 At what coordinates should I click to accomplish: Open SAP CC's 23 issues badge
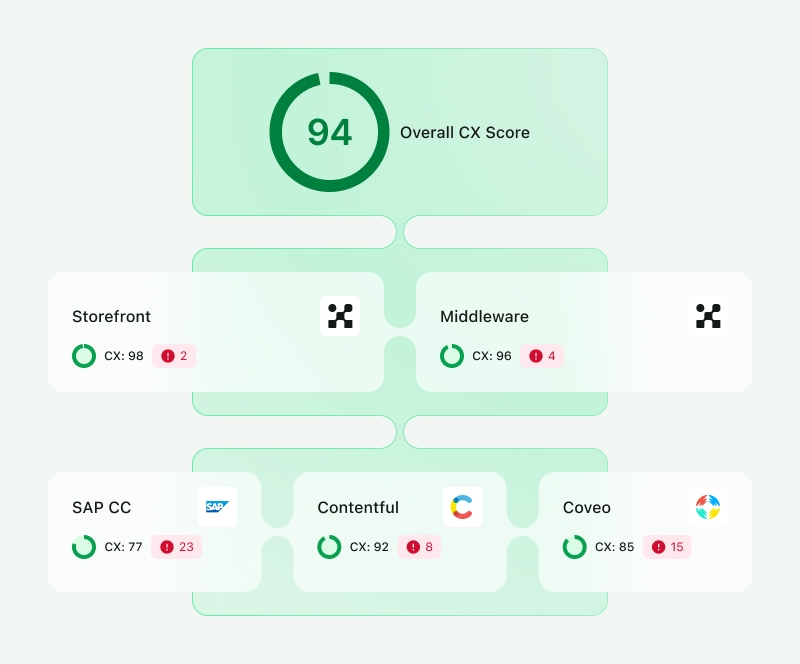pyautogui.click(x=177, y=547)
